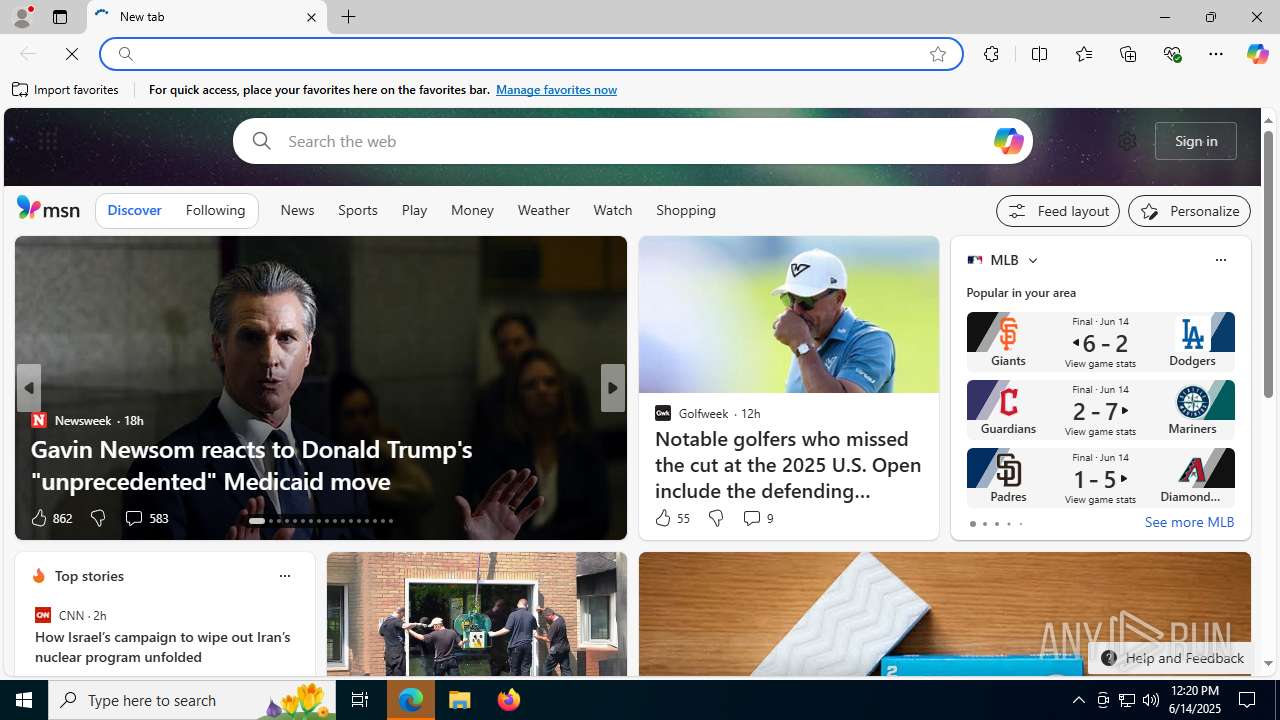Open the MSN apps grid launcher
The height and width of the screenshot is (720, 1280).
(47, 141)
